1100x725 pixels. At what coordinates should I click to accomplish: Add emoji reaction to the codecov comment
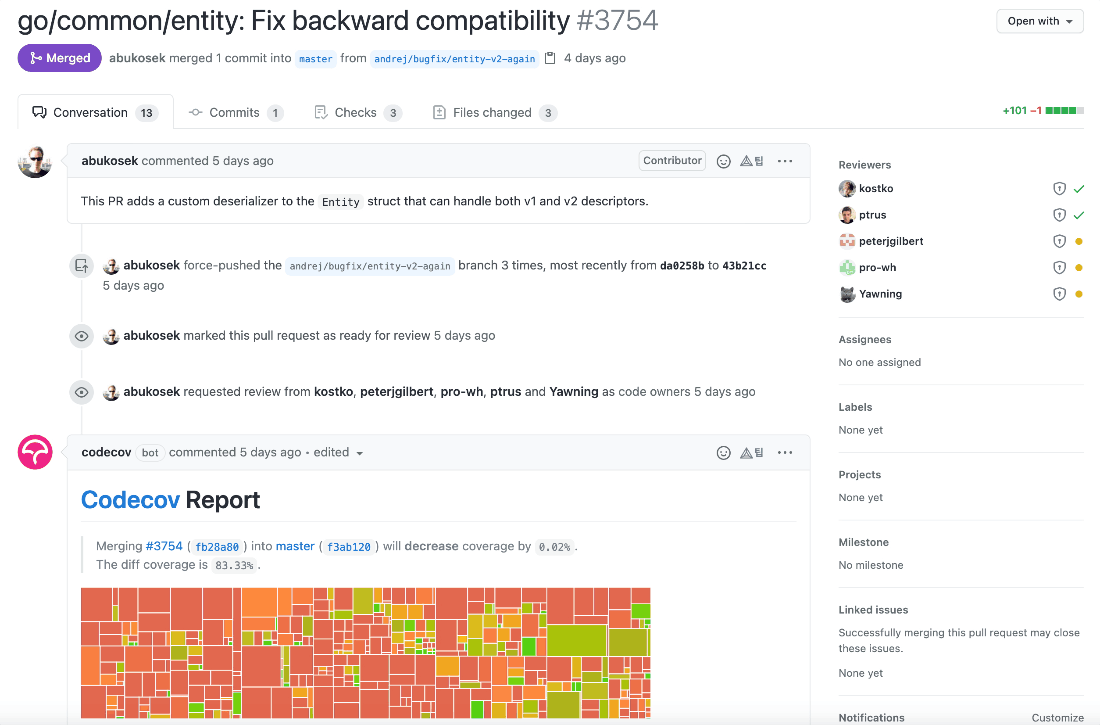pos(723,453)
